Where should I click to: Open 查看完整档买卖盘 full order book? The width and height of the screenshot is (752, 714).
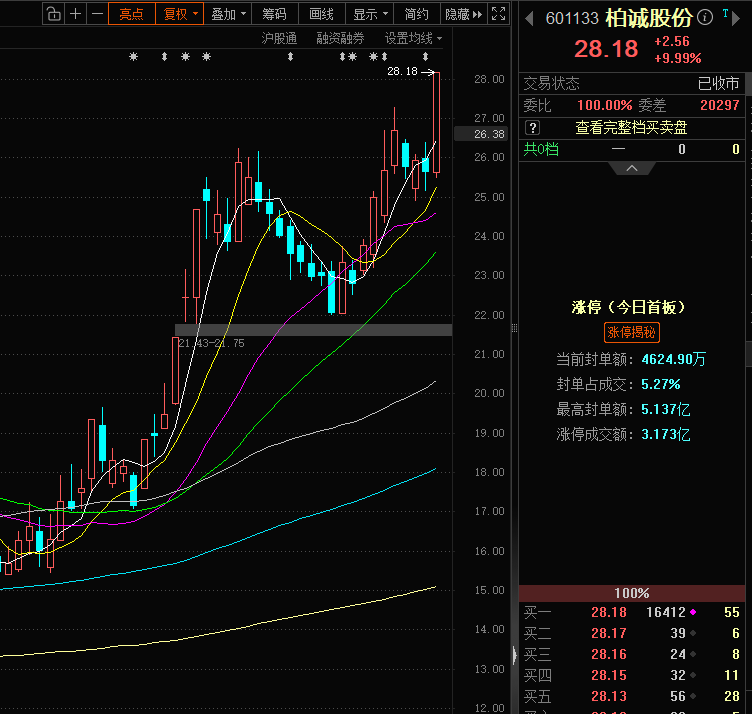click(631, 128)
